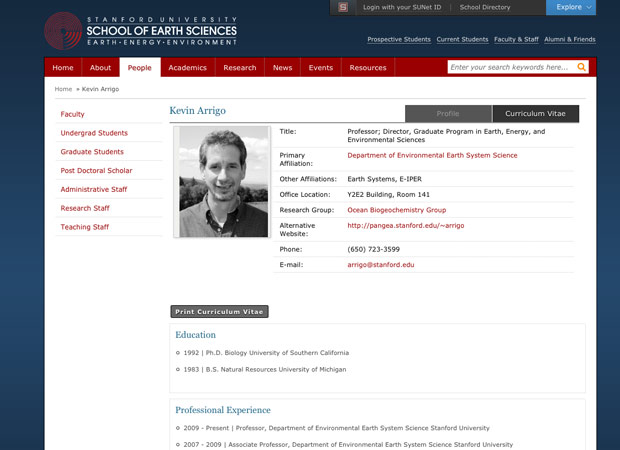This screenshot has width=620, height=450.
Task: Click the Kevin Arrigo breadcrumb text
Action: tap(100, 89)
